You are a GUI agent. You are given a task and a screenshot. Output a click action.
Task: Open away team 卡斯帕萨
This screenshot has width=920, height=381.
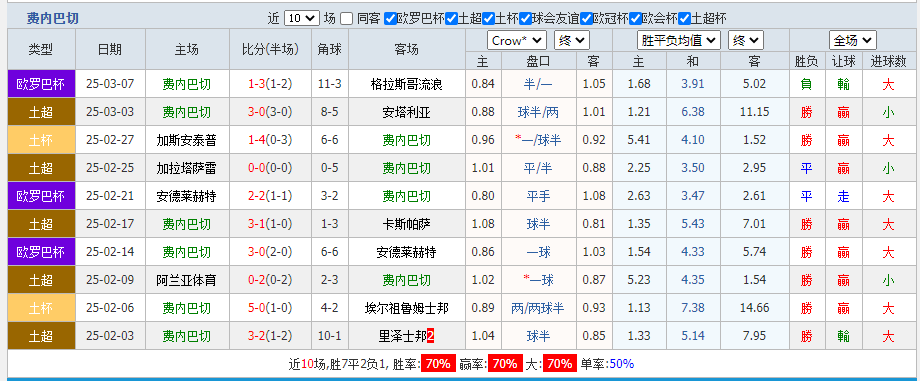point(407,224)
